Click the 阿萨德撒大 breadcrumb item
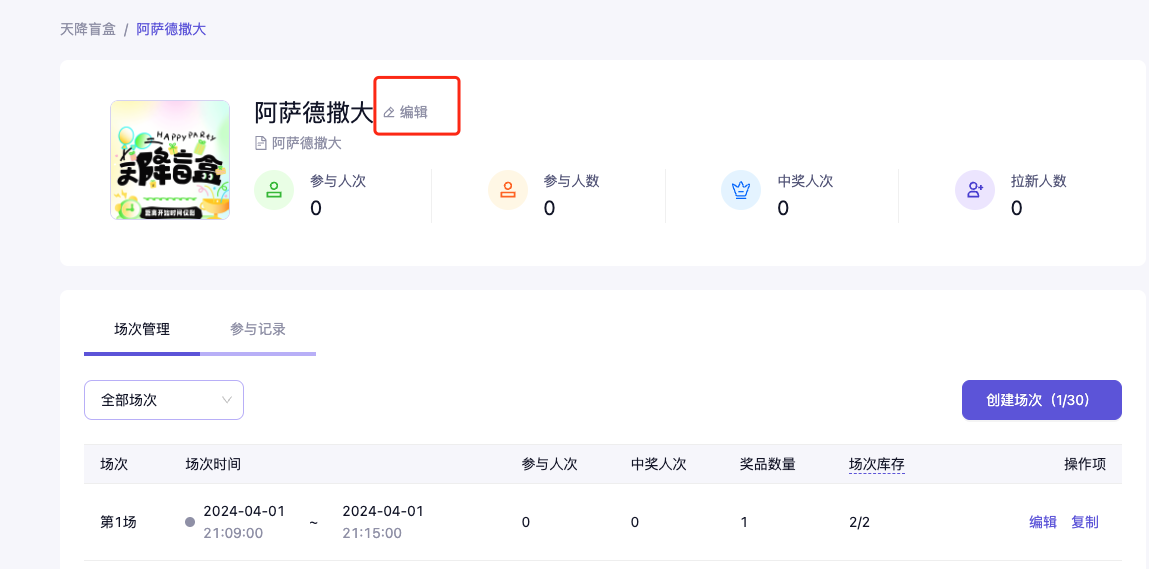 (171, 29)
